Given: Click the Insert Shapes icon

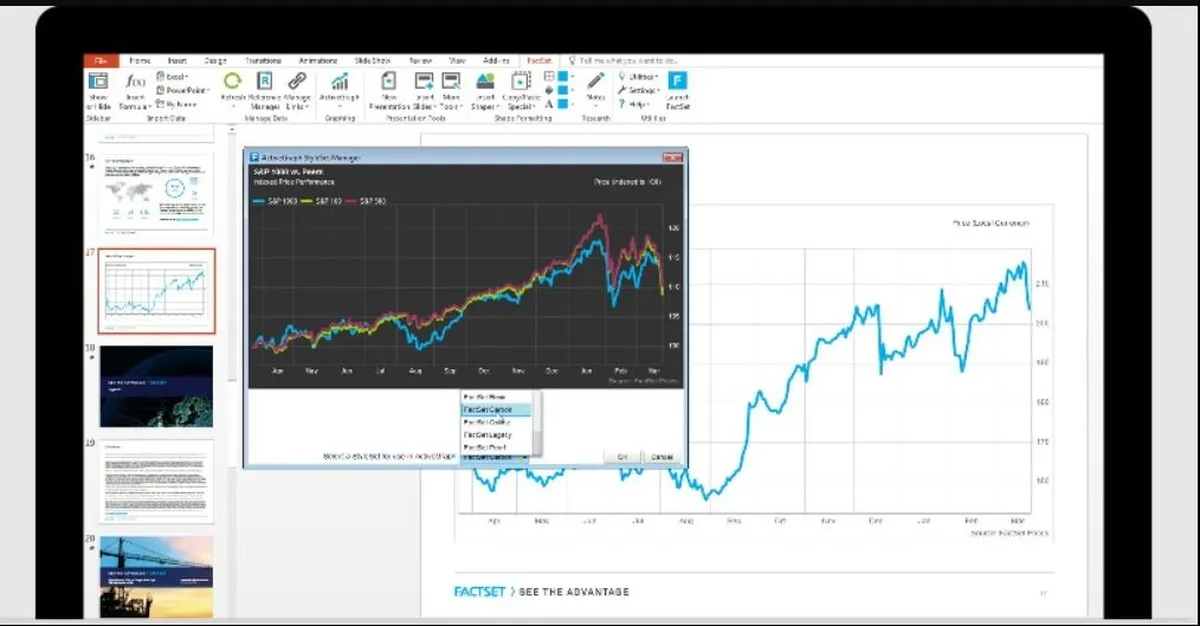Looking at the screenshot, I should pyautogui.click(x=485, y=81).
